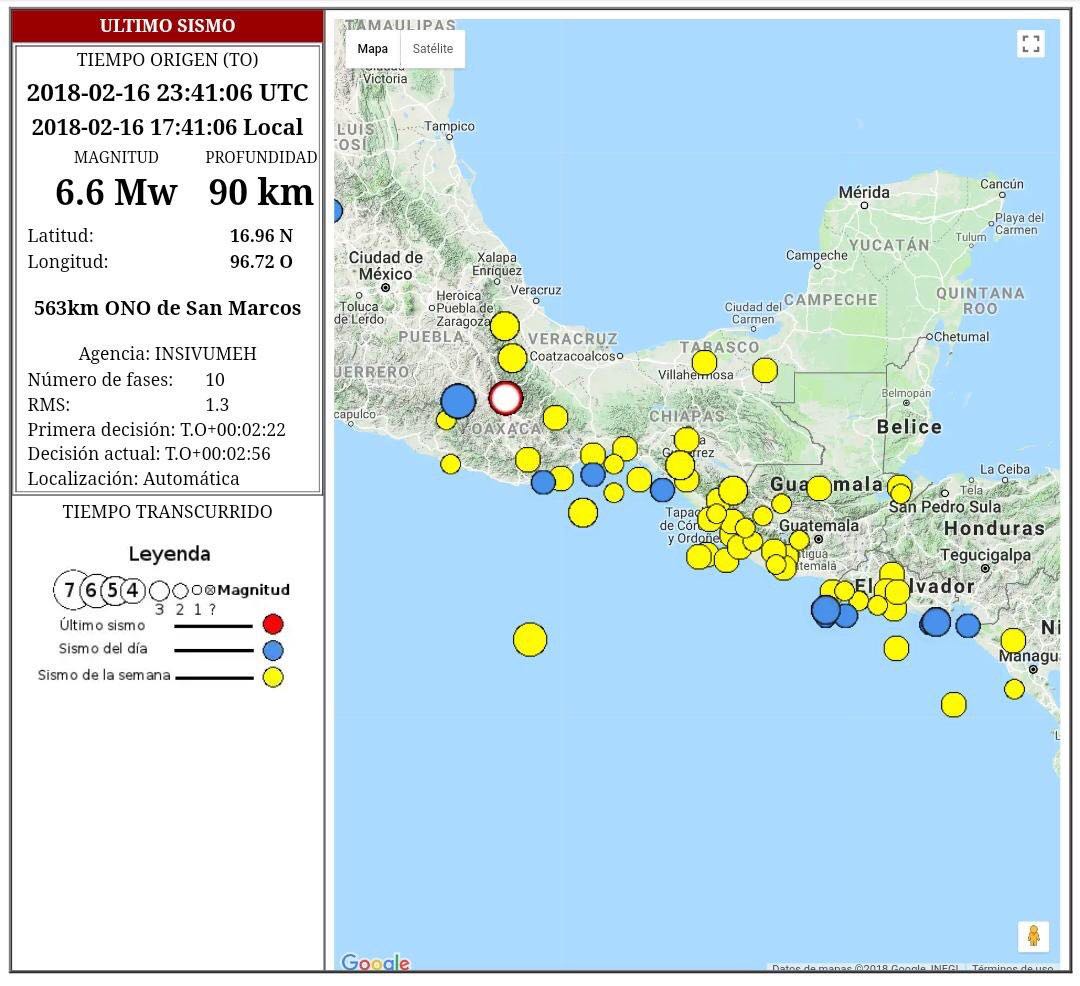Click the Agencia: INSIVUMEH text
Viewport: 1080px width, 986px height.
[167, 353]
